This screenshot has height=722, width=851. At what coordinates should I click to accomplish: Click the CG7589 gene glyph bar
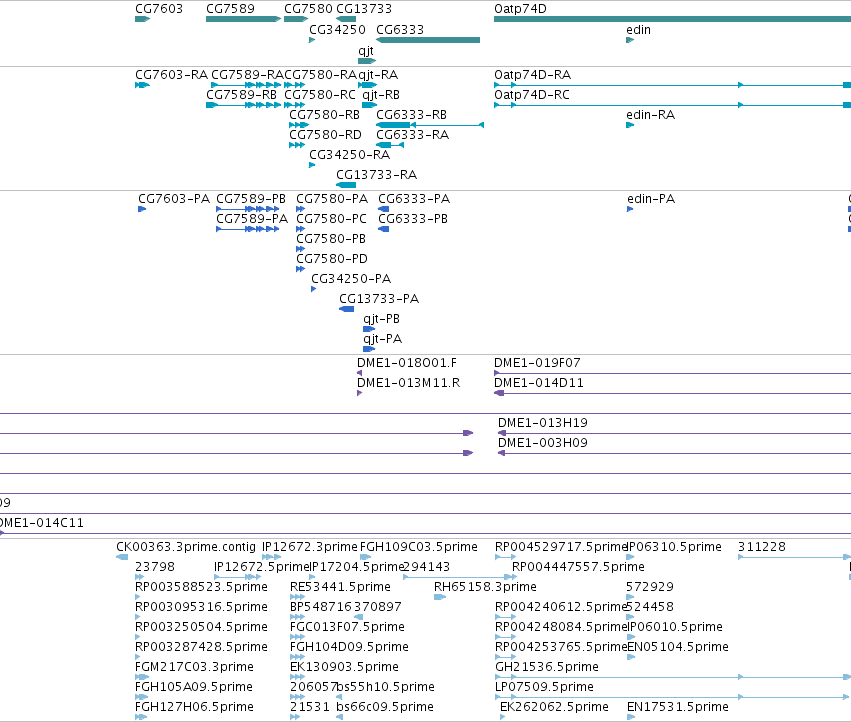tap(243, 19)
